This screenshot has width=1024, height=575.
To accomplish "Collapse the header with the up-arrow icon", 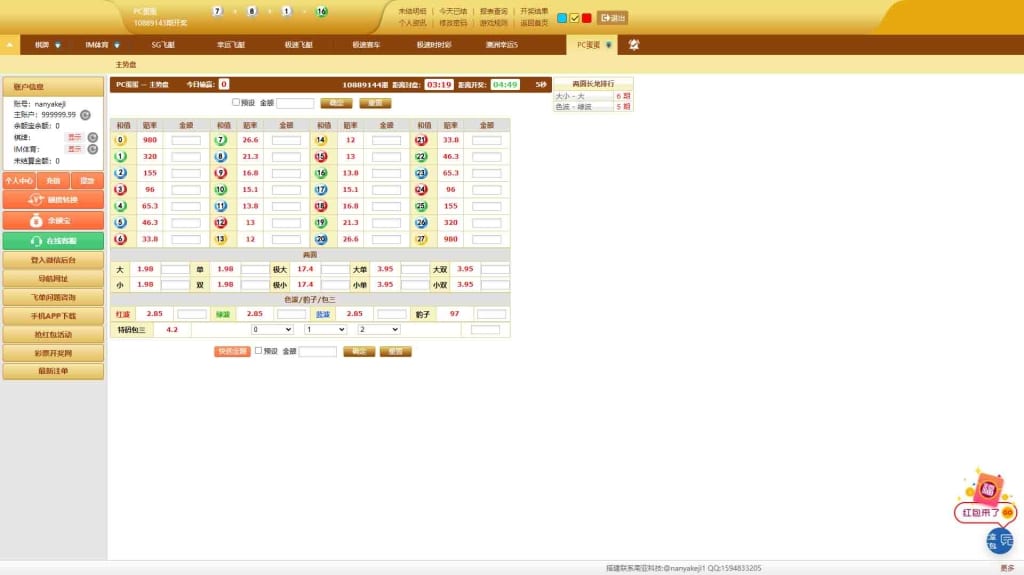I will pyautogui.click(x=10, y=44).
